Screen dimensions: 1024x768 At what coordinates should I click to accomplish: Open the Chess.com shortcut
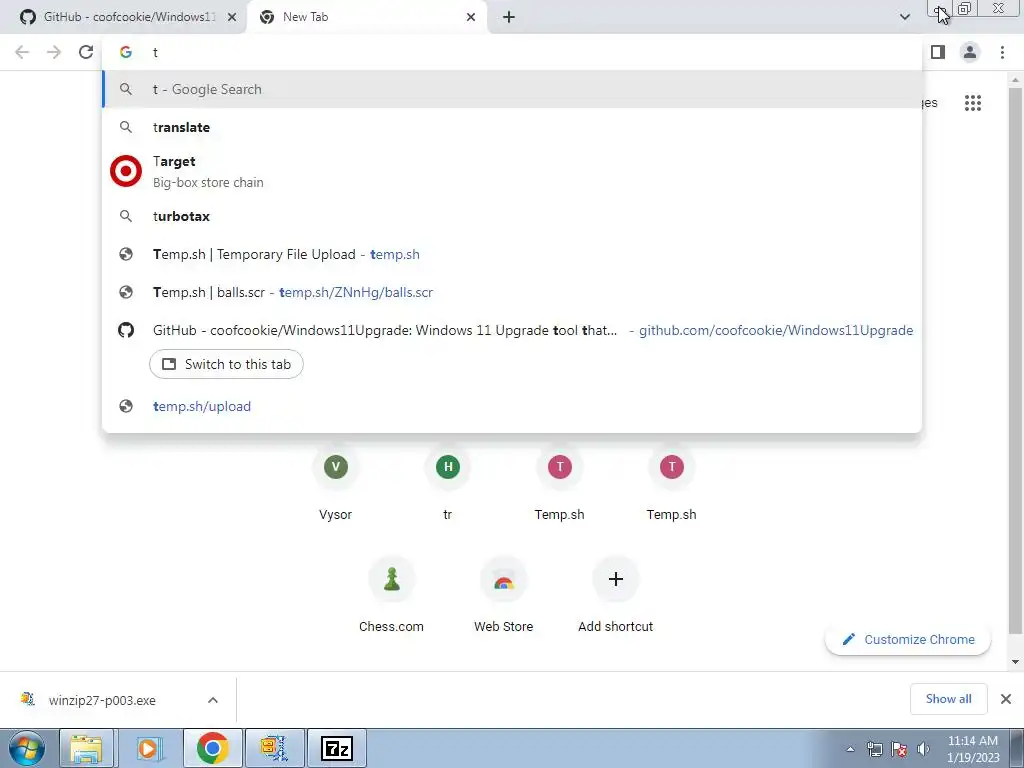[x=392, y=596]
